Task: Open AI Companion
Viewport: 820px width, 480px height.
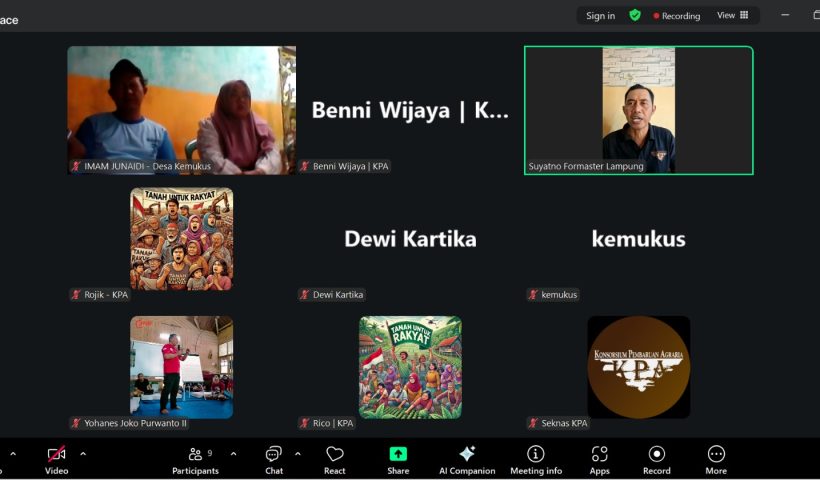Action: 467,459
